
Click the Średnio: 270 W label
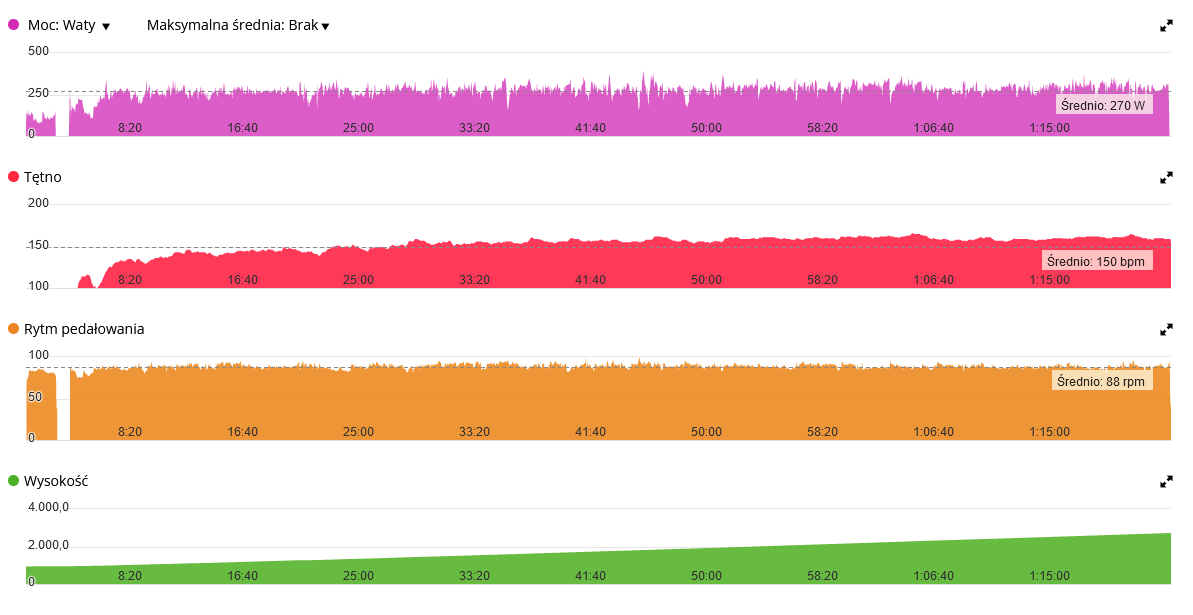[1103, 105]
